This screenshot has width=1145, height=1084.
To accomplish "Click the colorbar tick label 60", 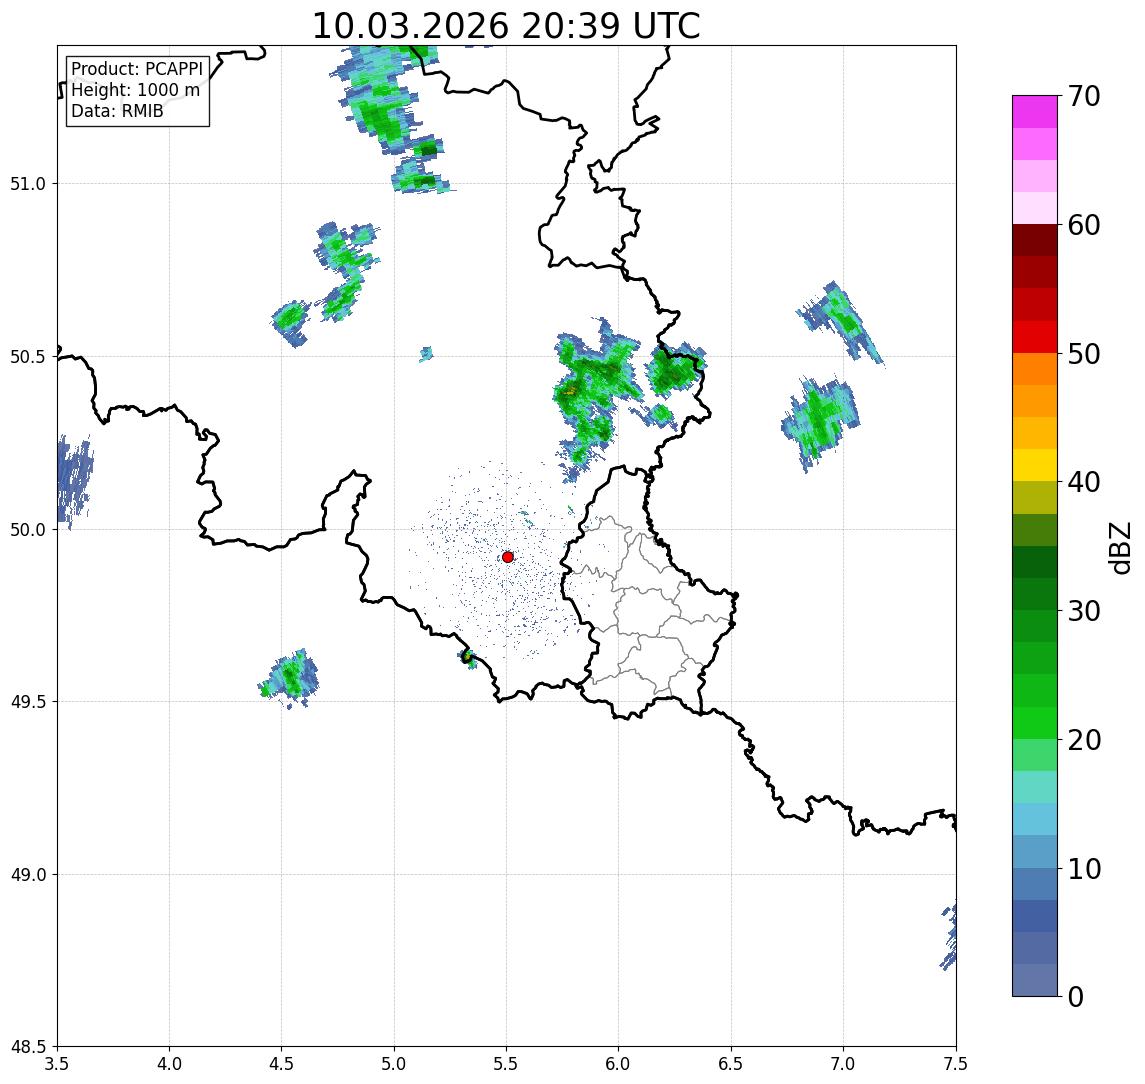I will point(1083,226).
